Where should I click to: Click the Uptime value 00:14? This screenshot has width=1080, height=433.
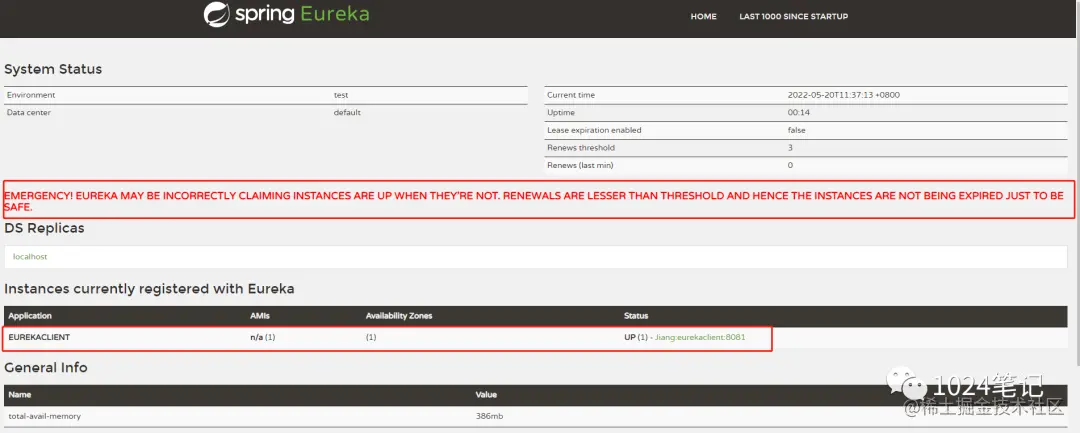click(798, 112)
